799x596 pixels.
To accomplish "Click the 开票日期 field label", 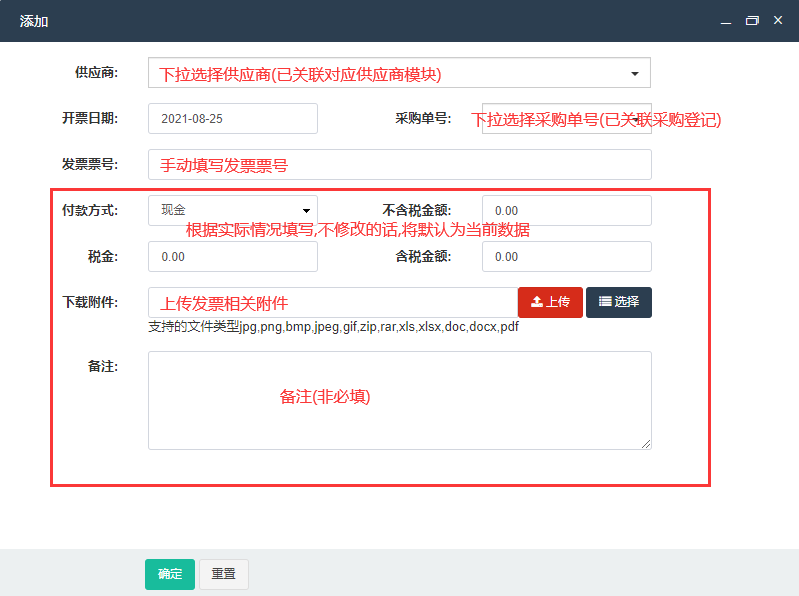I will point(90,118).
